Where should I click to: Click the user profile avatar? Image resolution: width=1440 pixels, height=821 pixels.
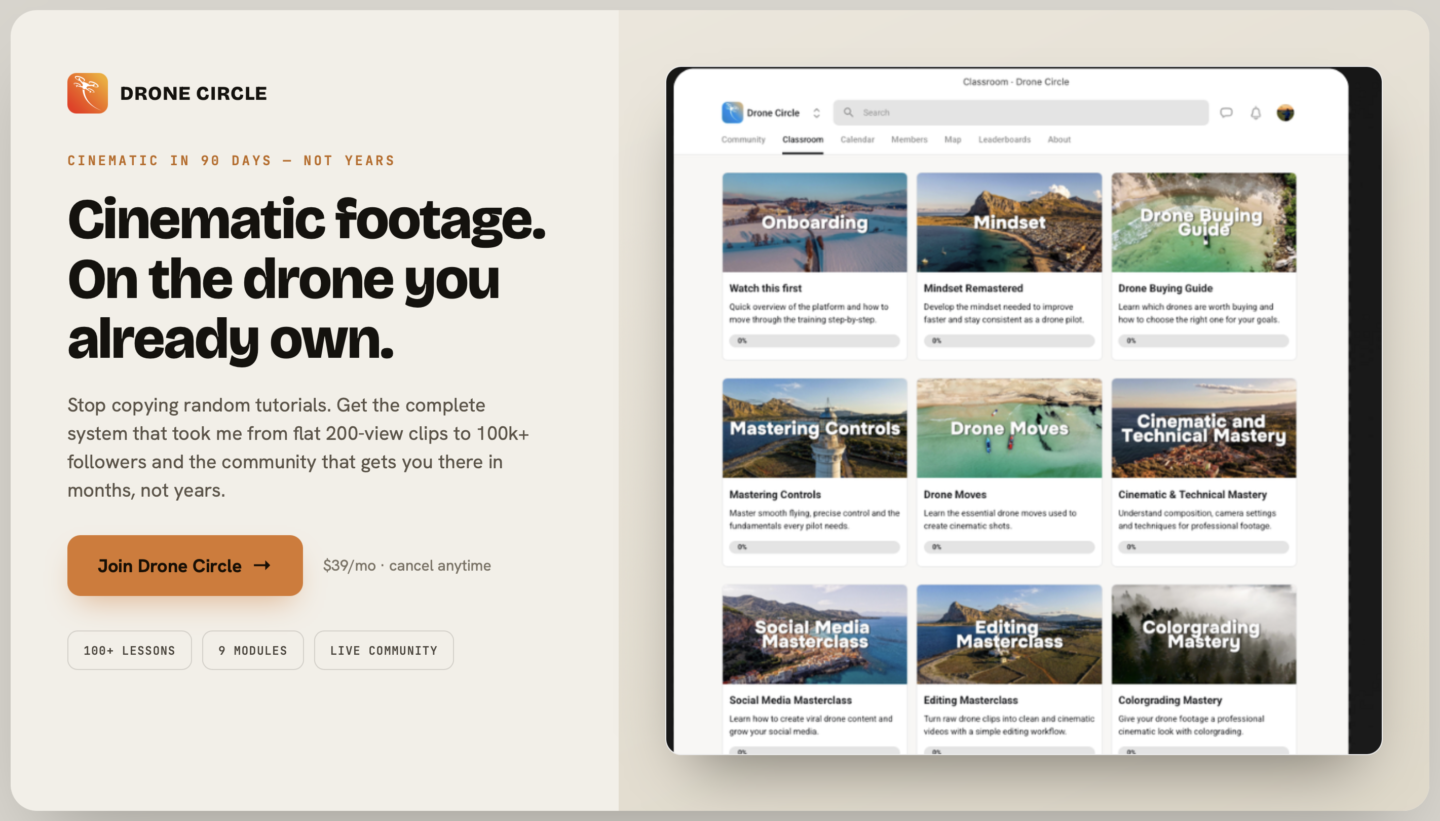click(x=1286, y=113)
